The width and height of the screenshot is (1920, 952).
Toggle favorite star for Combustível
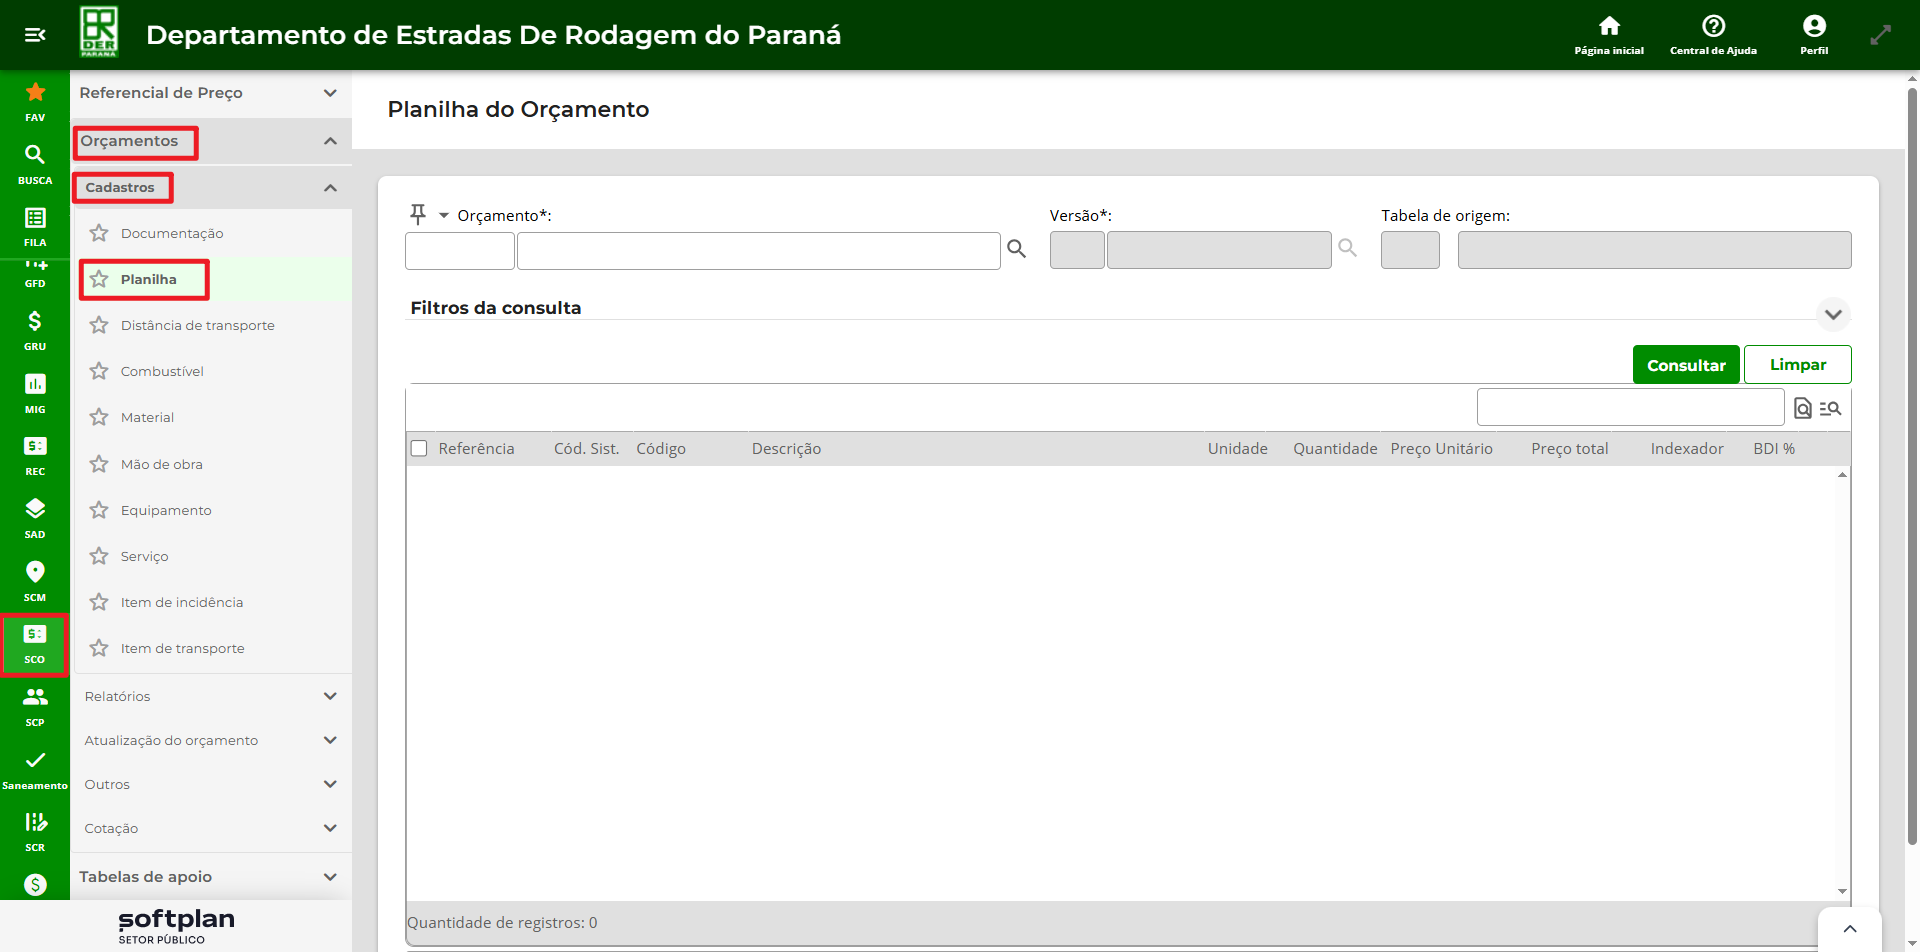tap(99, 371)
